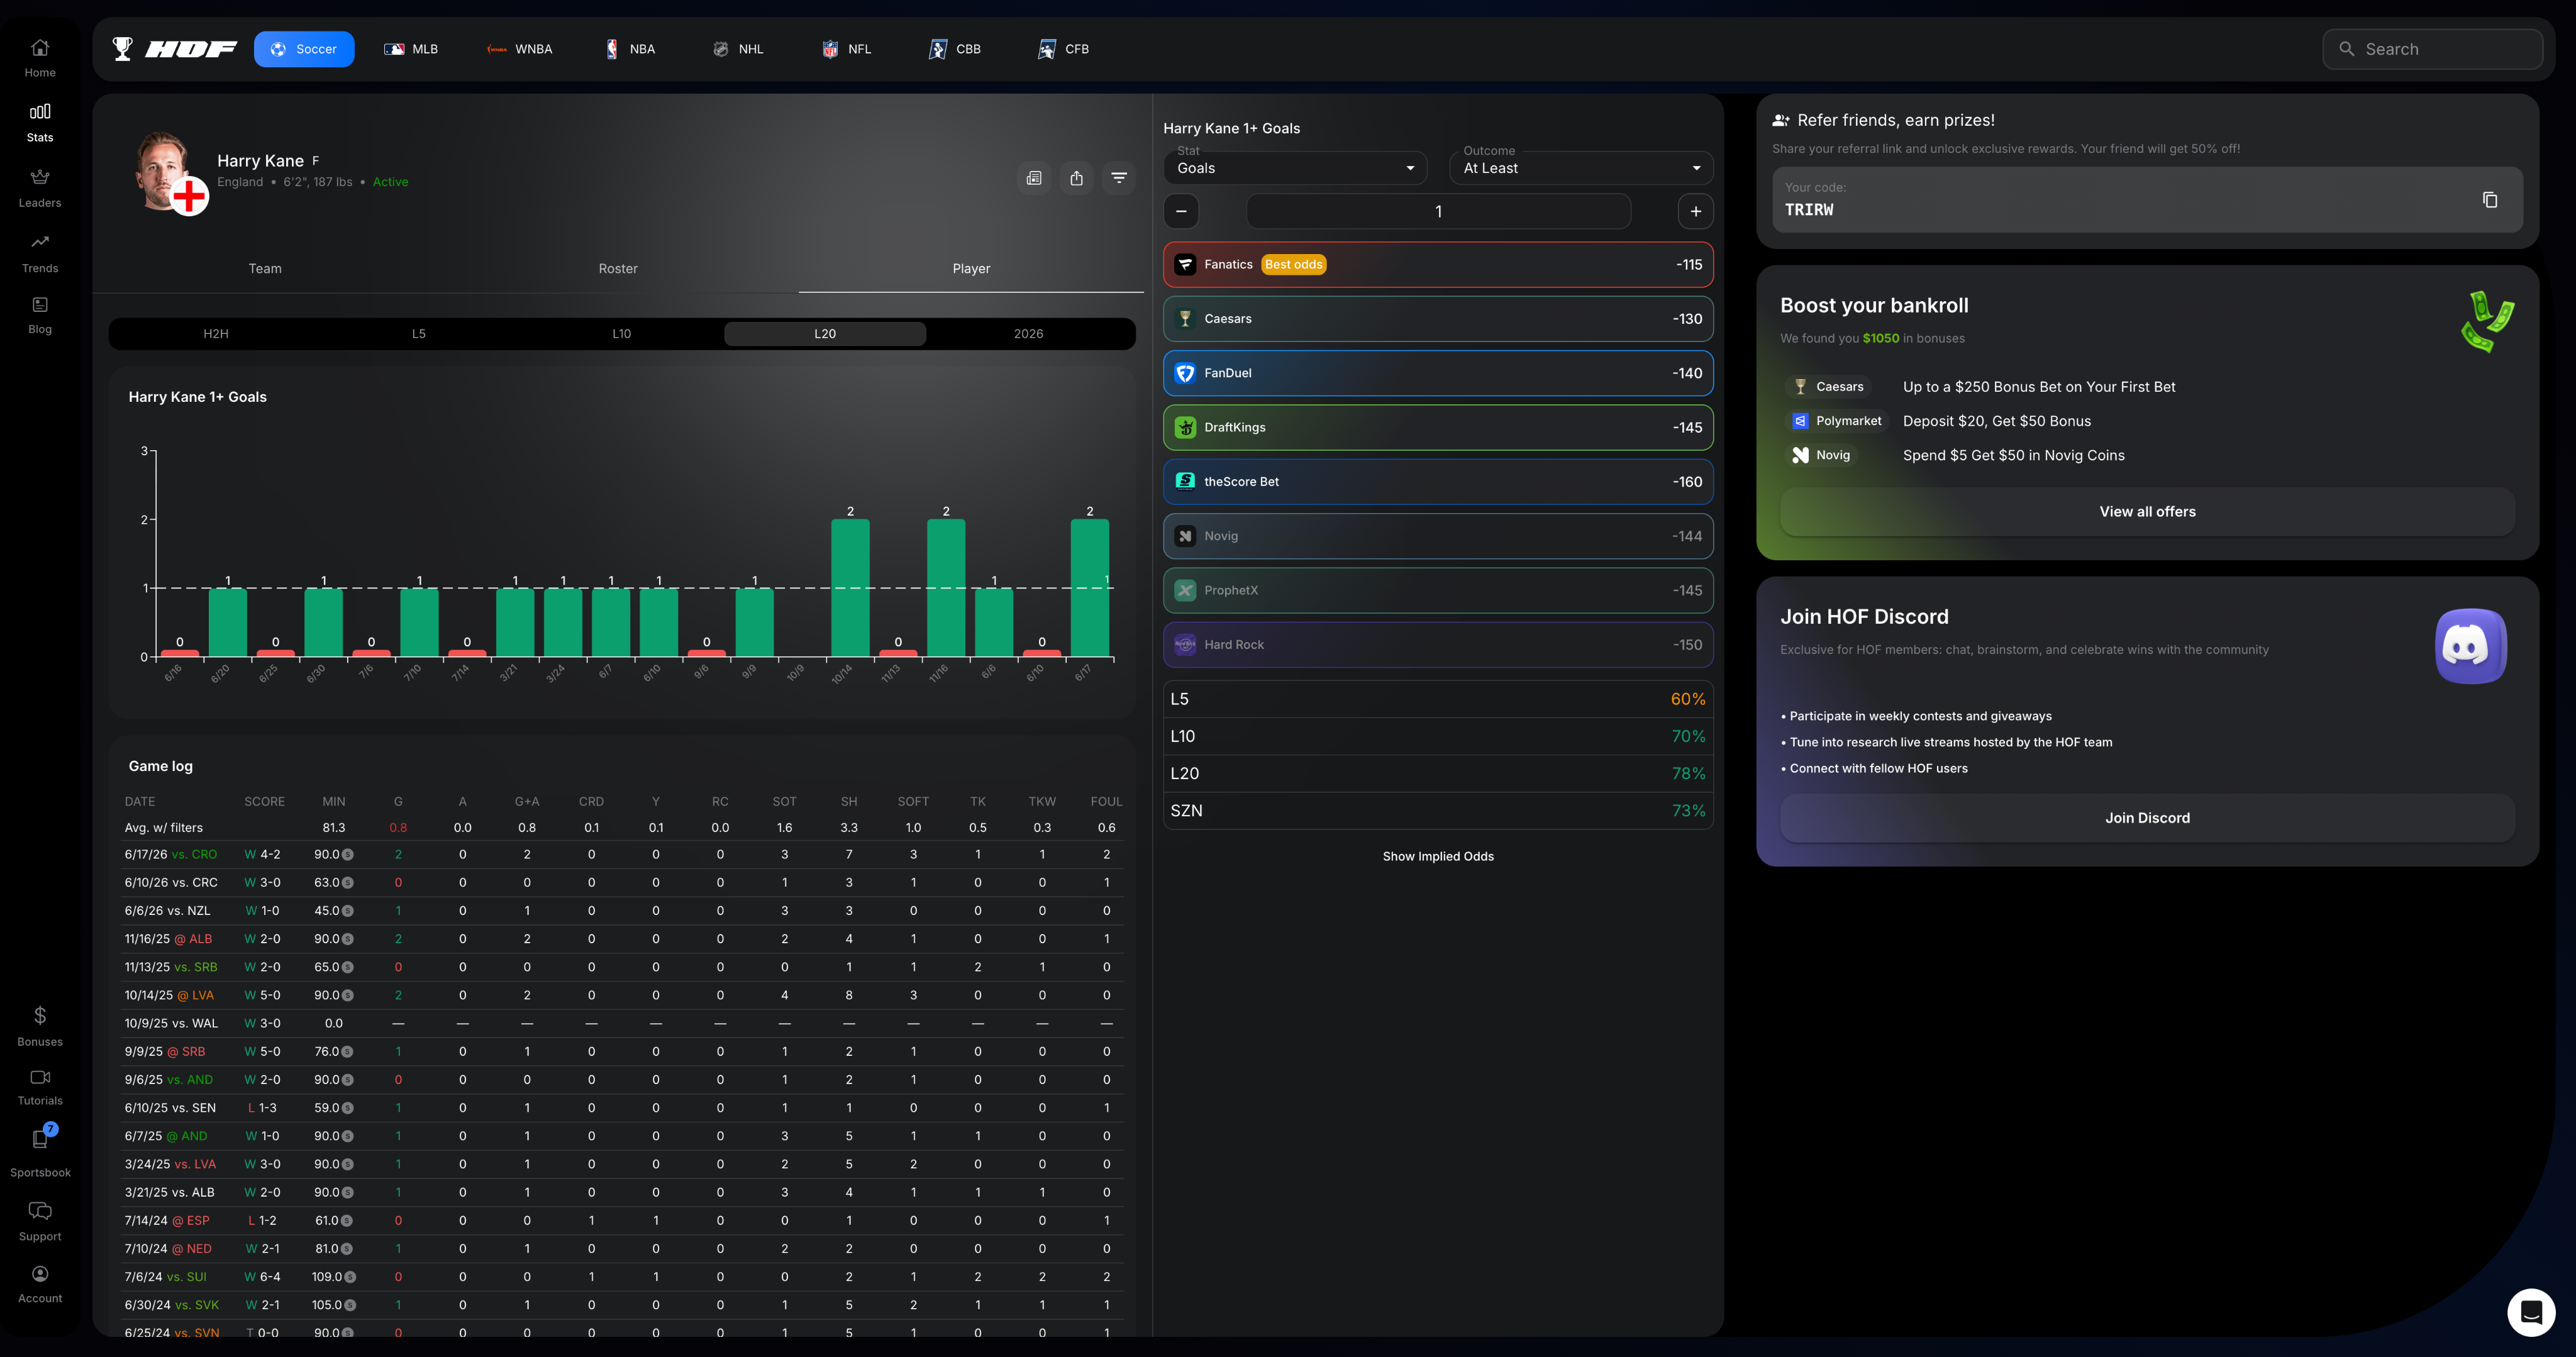Viewport: 2576px width, 1357px height.
Task: Click the Discord logo image
Action: coord(2470,646)
